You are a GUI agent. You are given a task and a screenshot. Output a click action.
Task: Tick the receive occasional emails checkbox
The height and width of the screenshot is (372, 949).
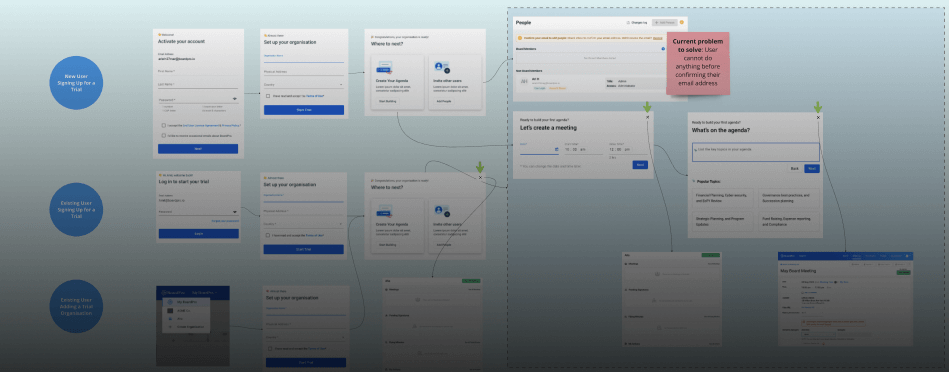[163, 135]
